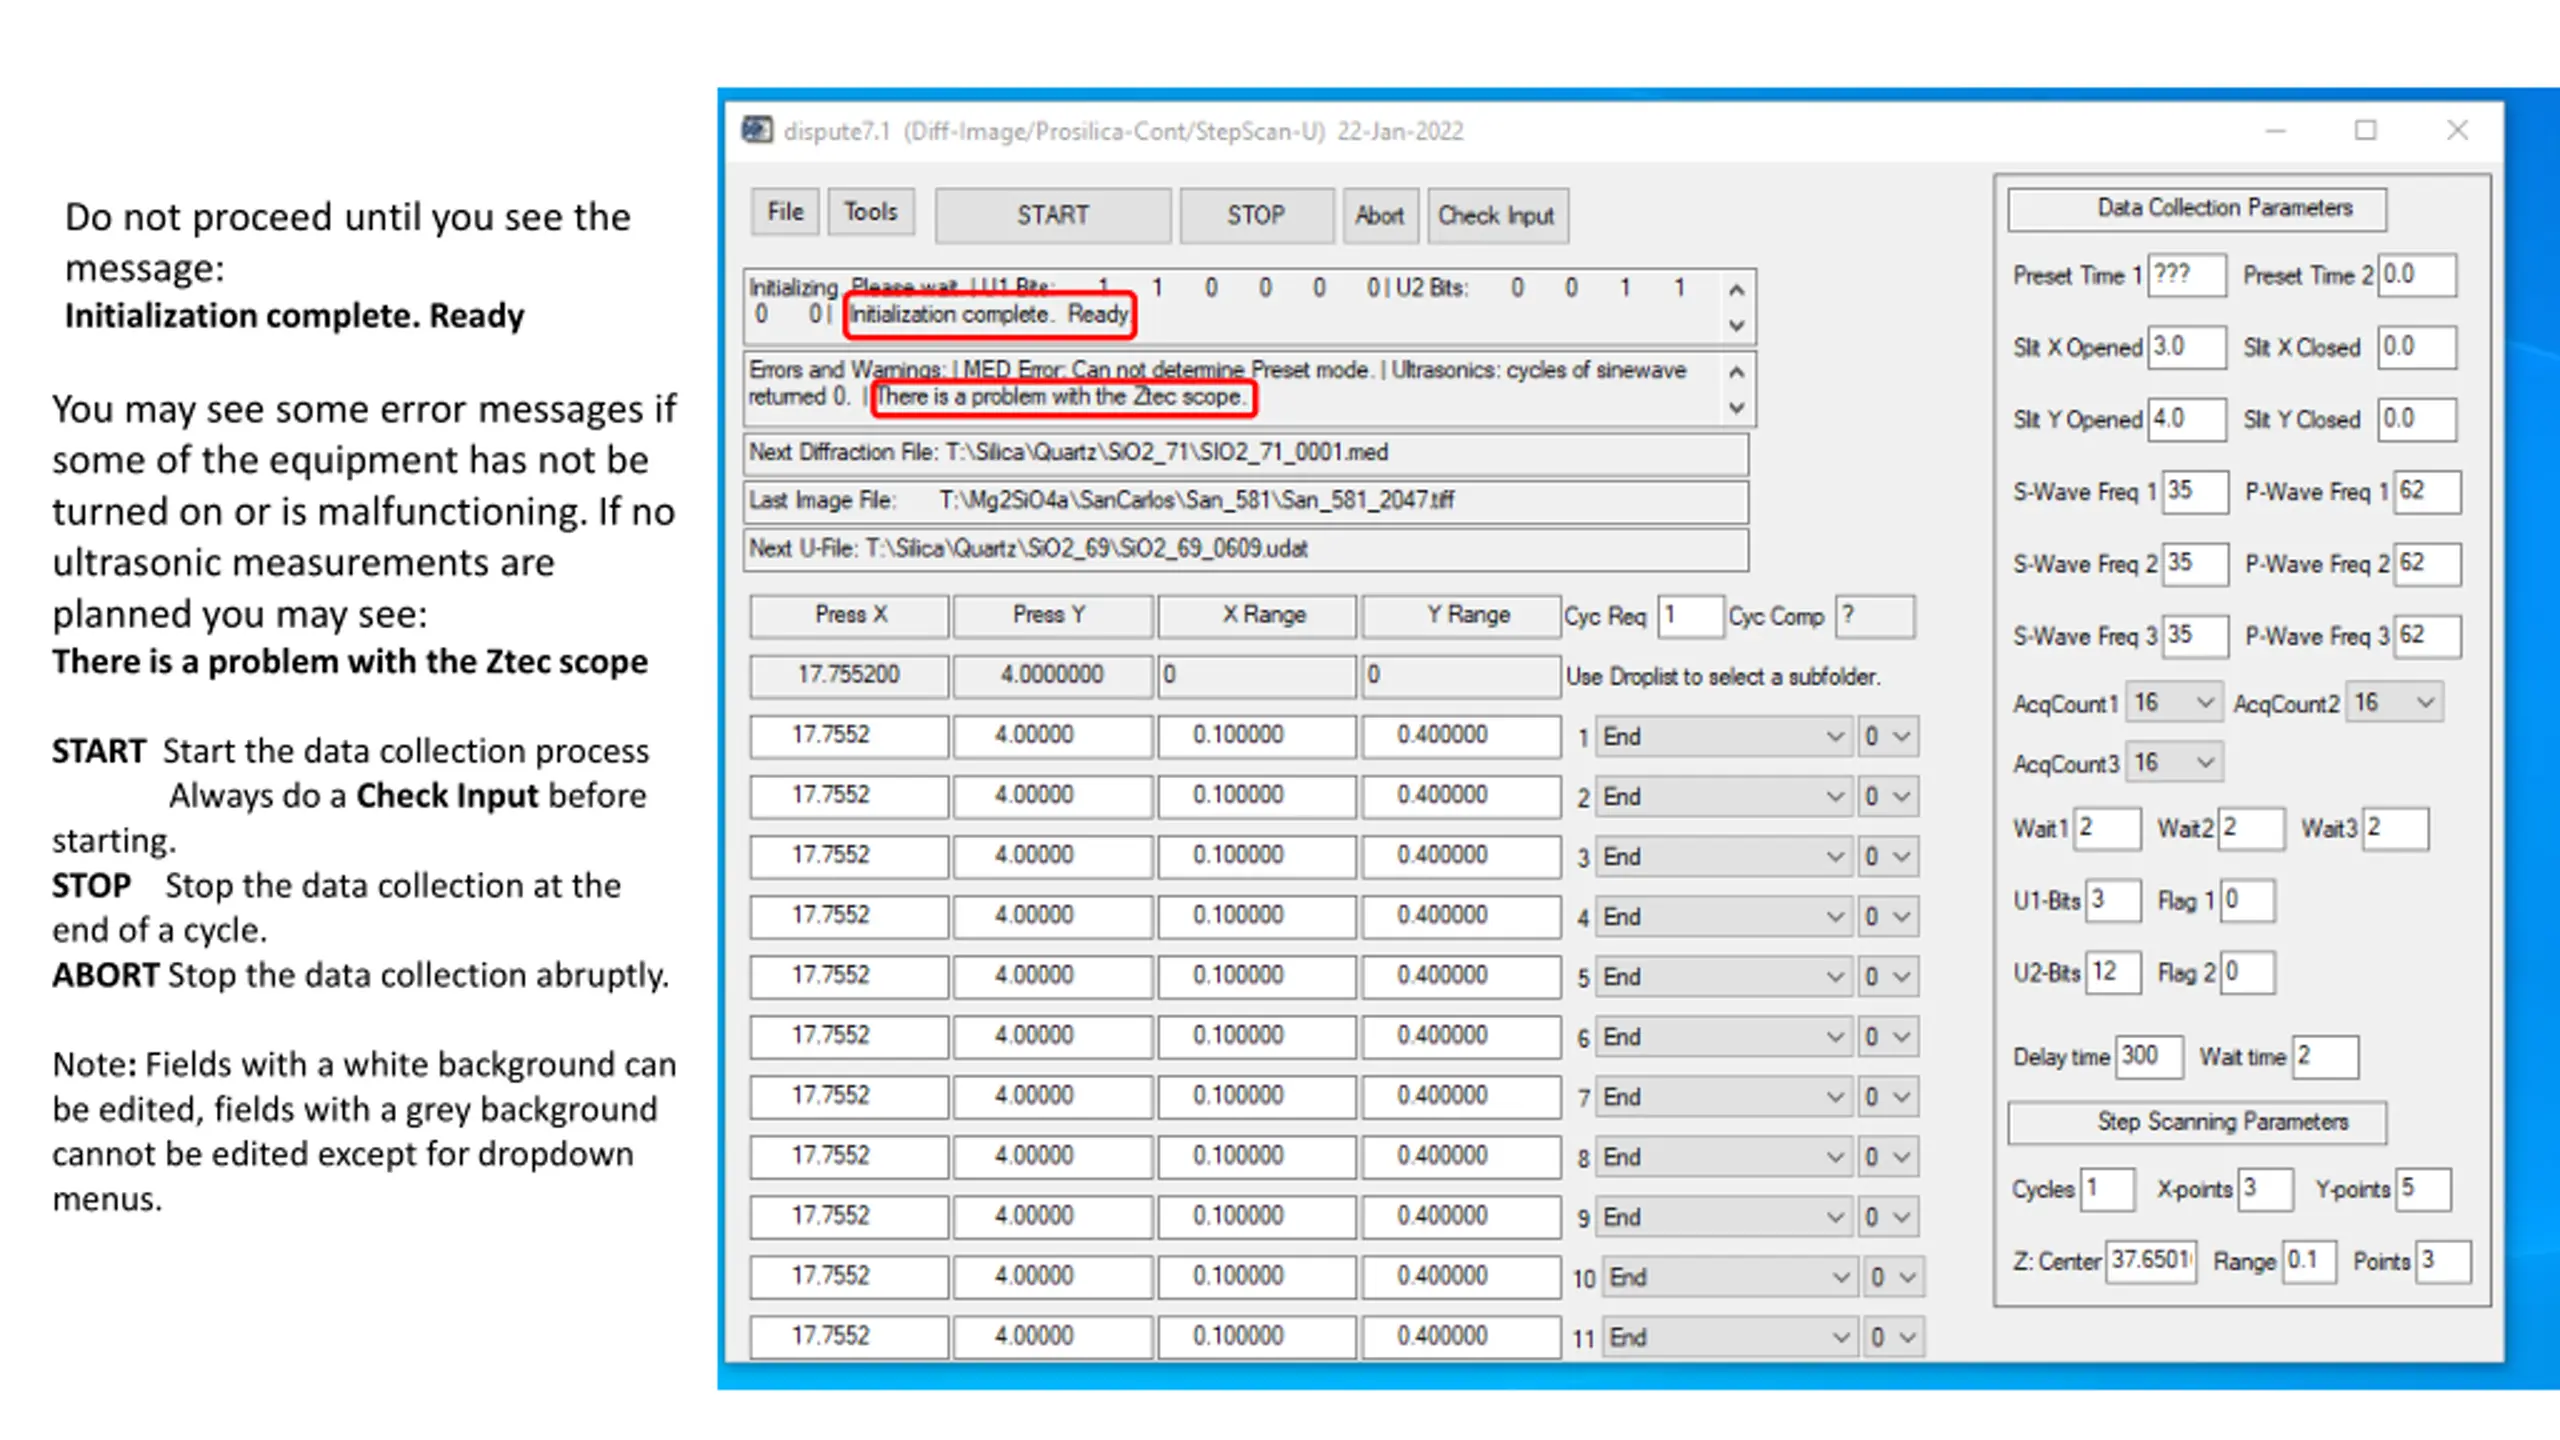
Task: Click the Check Input button
Action: (1497, 215)
